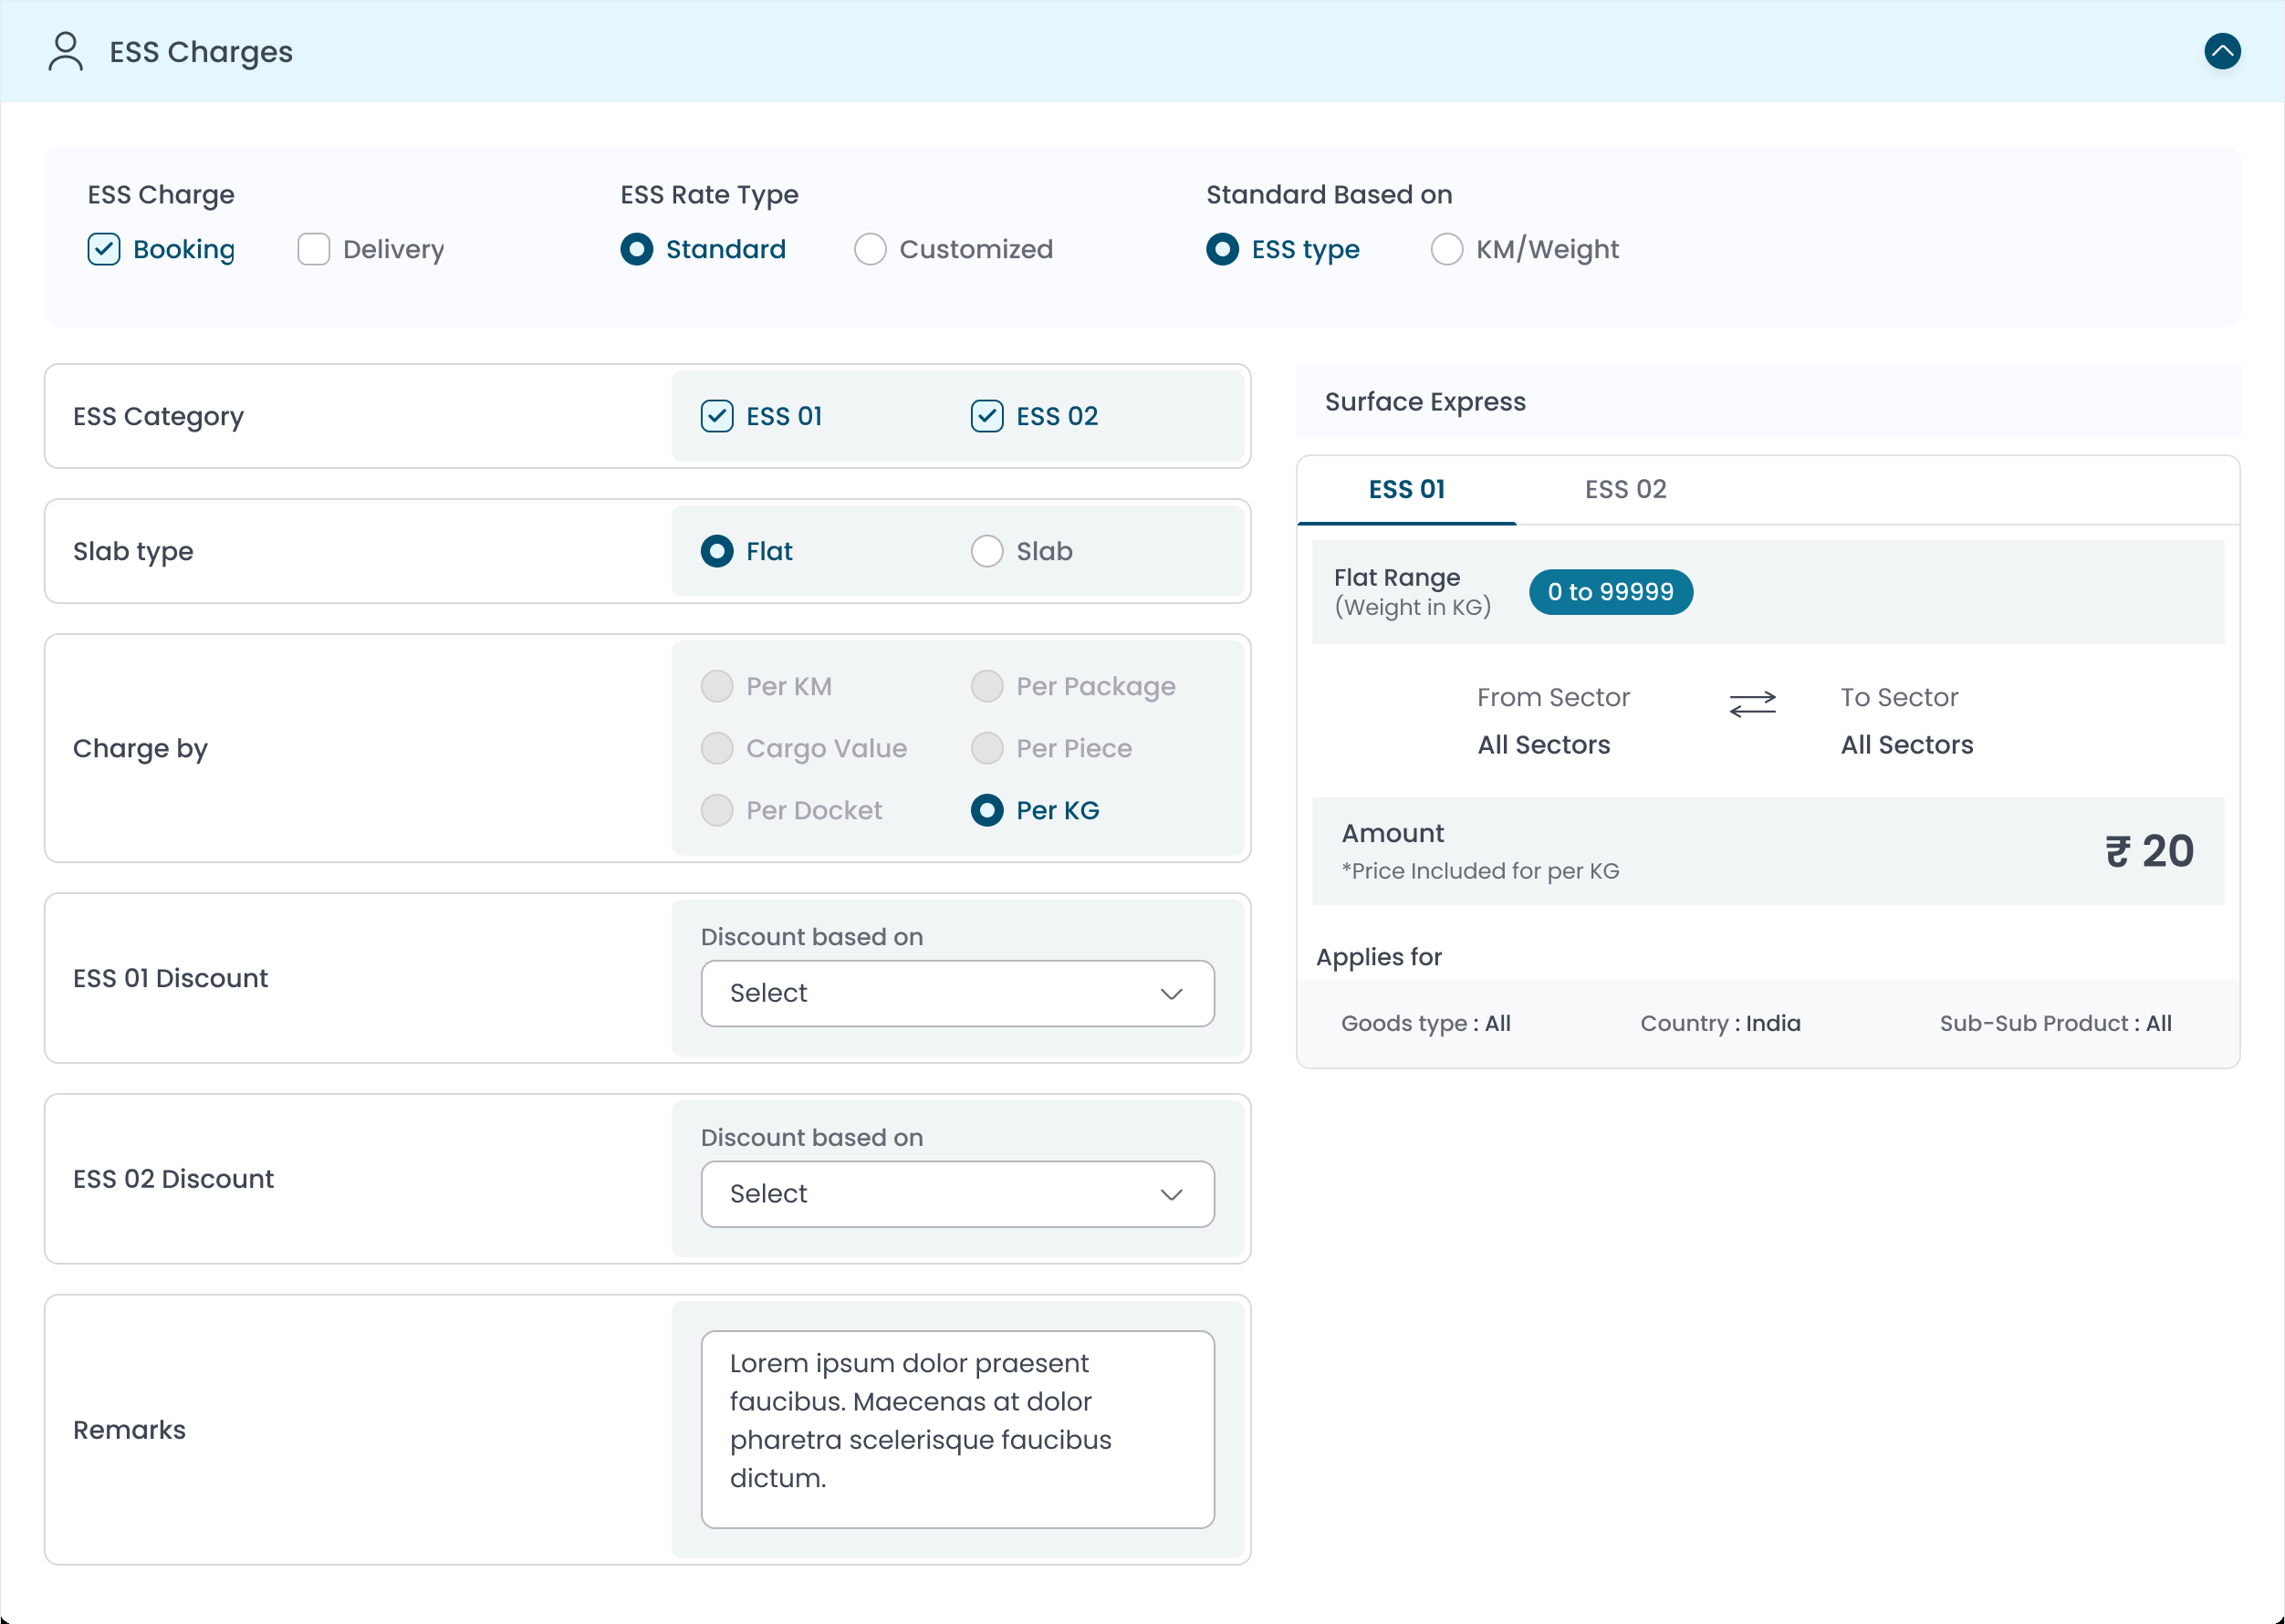Pick the KM/Weight radio option
The height and width of the screenshot is (1624, 2285).
[1447, 249]
